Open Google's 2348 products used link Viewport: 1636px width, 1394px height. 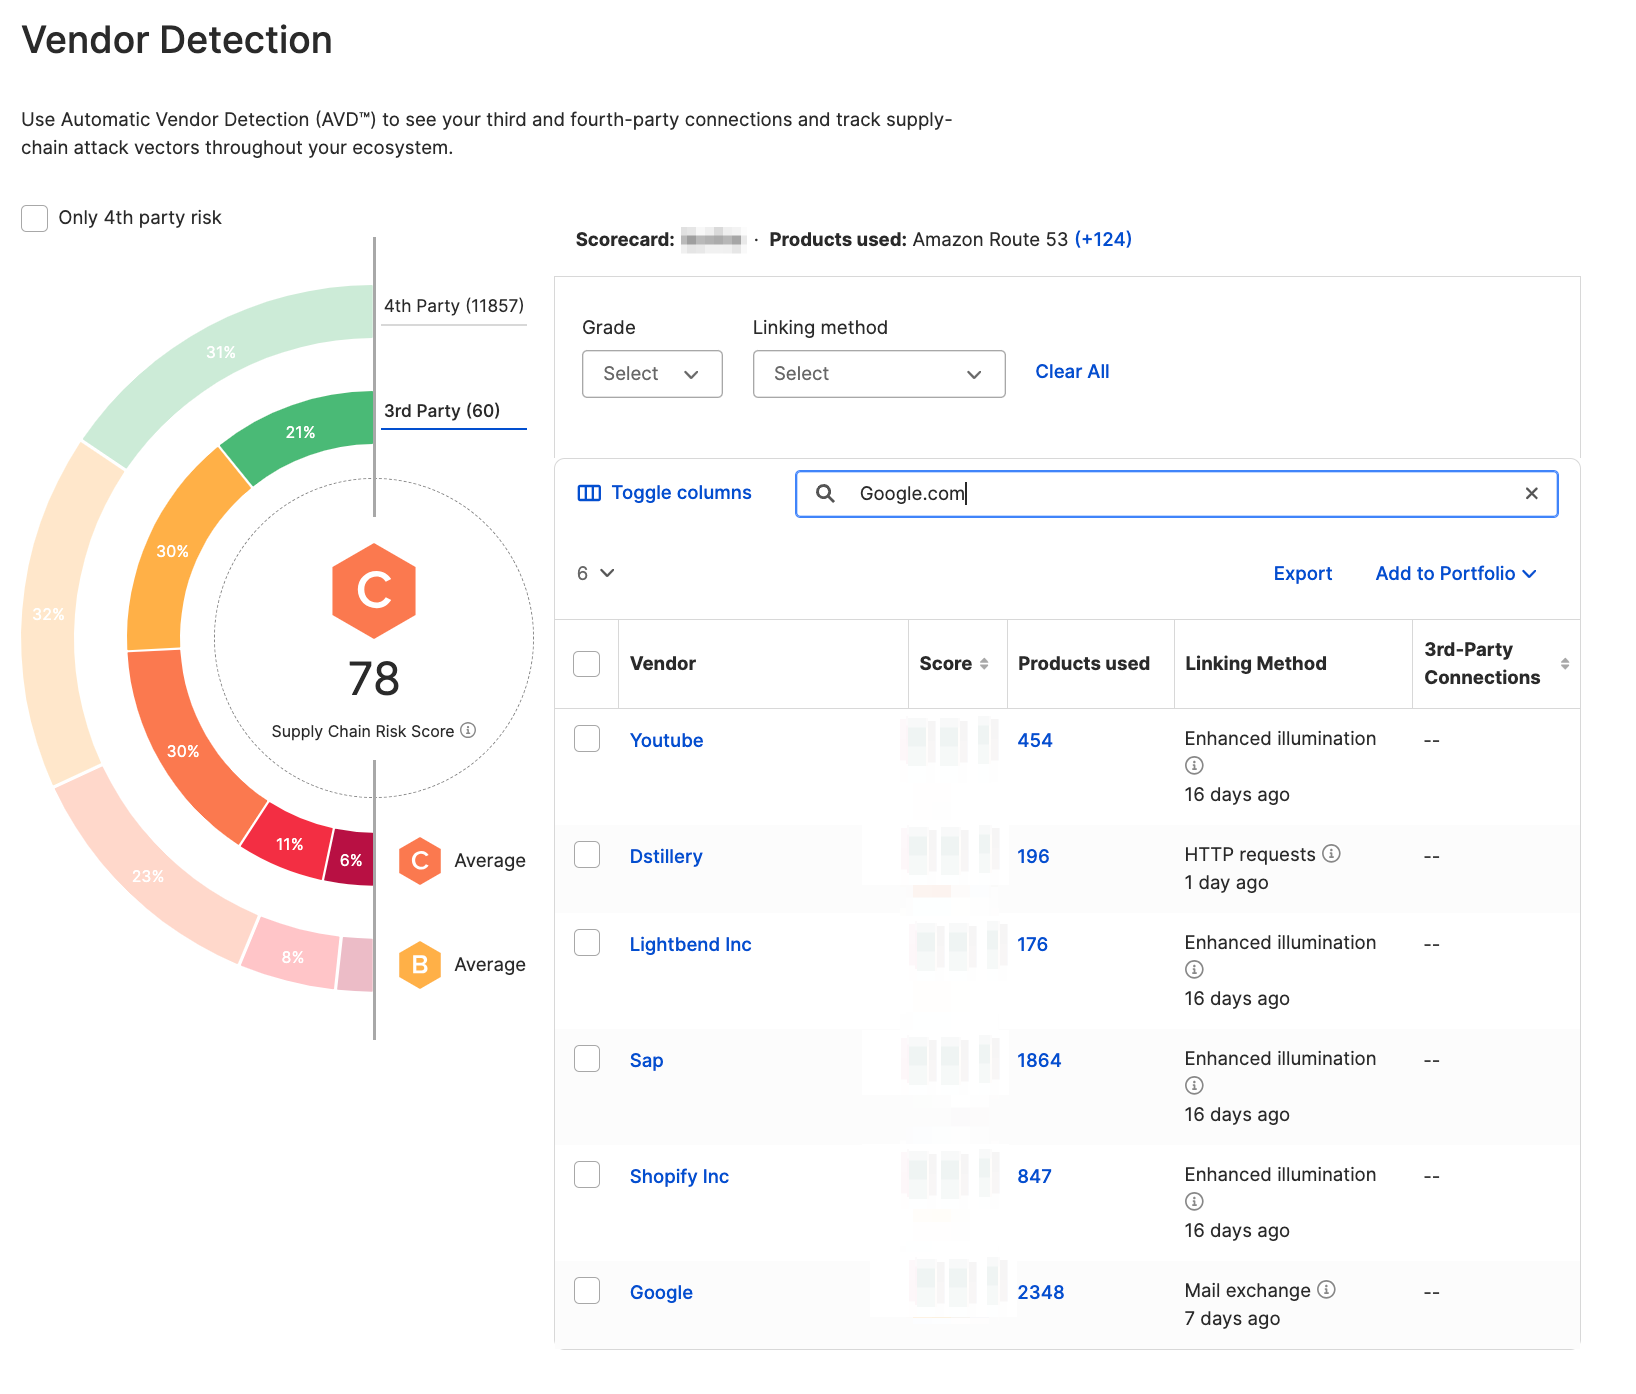(1041, 1293)
